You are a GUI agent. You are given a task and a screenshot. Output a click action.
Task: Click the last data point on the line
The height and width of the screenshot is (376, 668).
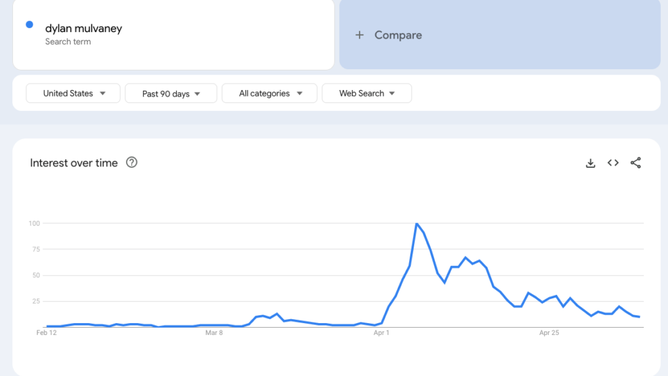point(639,317)
